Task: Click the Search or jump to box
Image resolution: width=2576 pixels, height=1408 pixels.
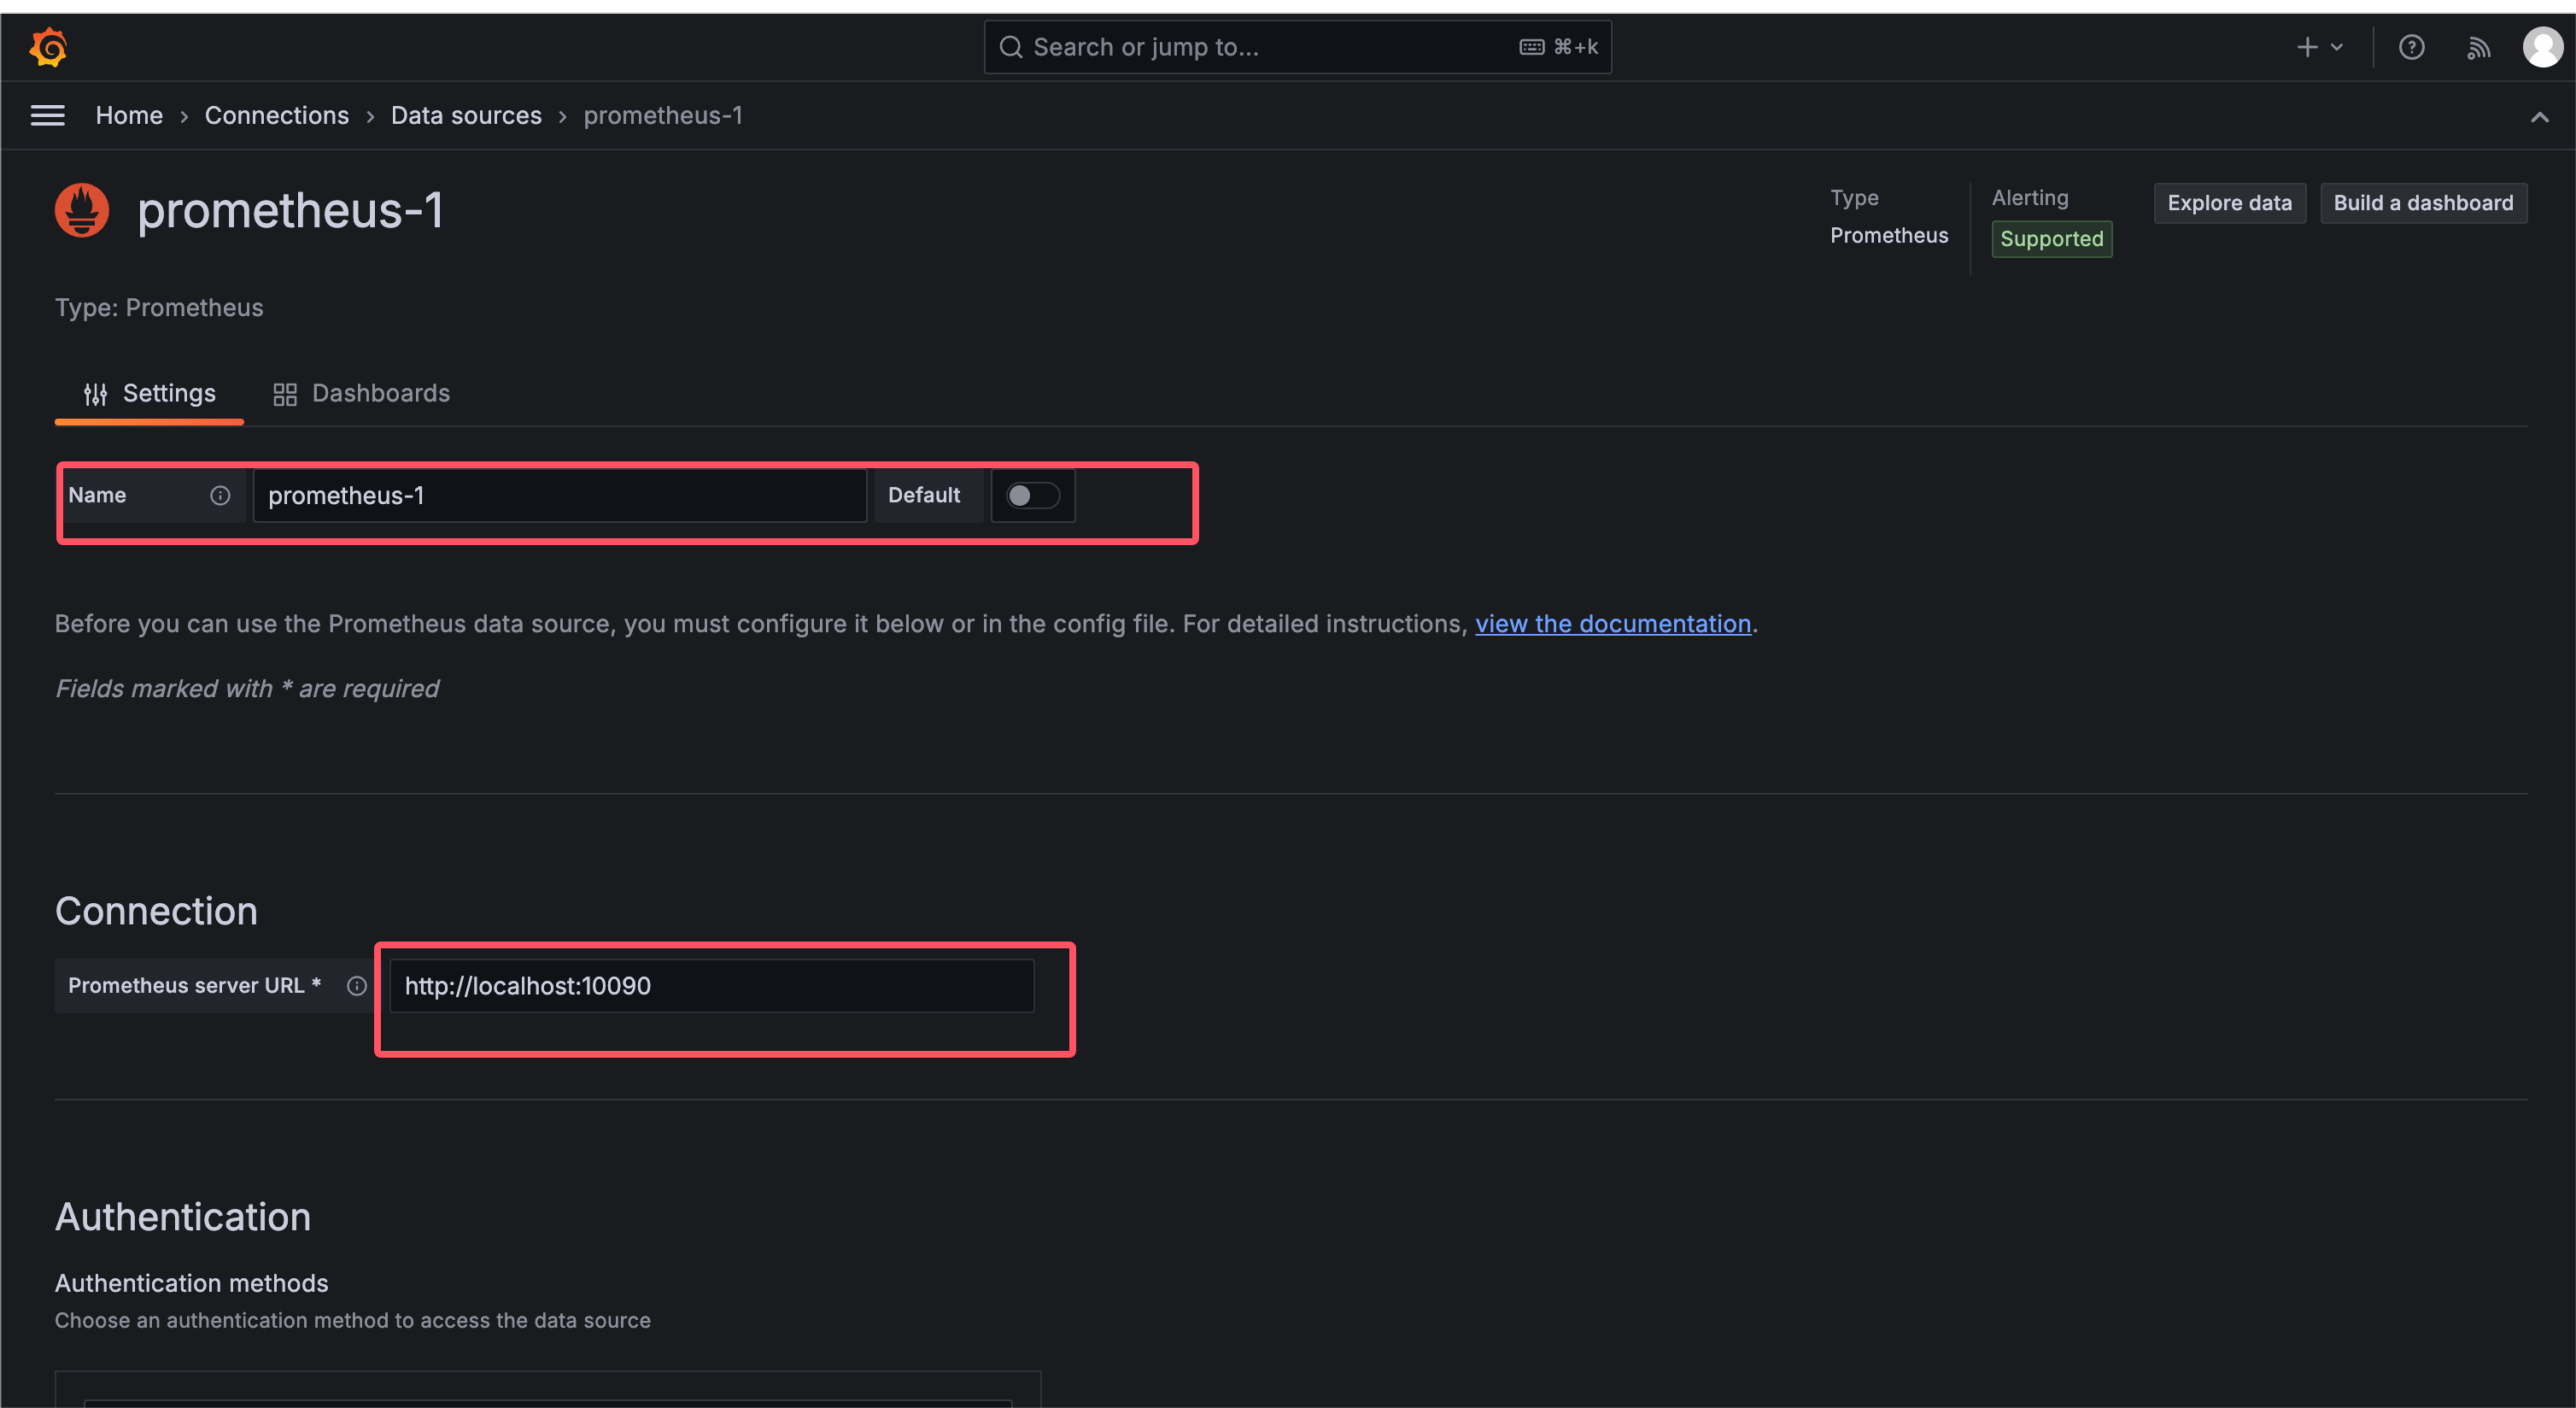Action: click(x=1297, y=47)
